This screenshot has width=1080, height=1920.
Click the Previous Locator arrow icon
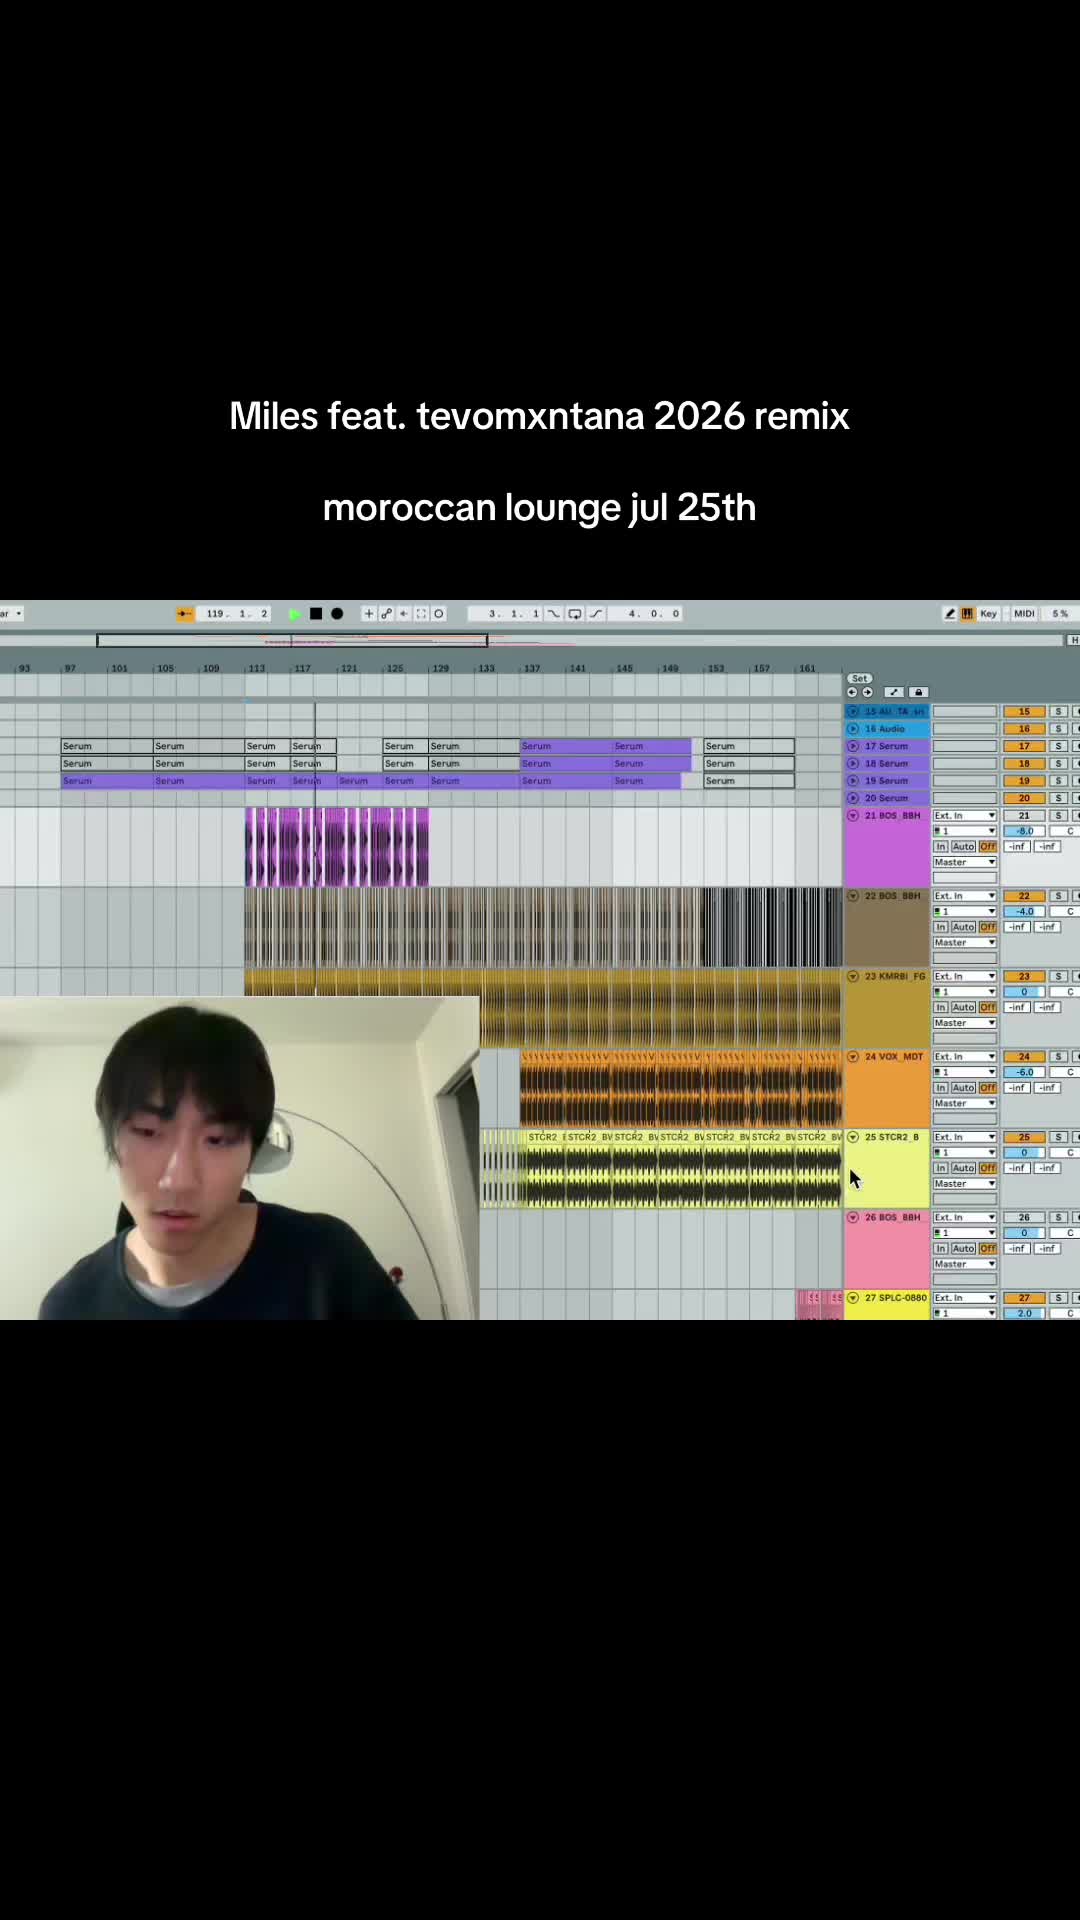[852, 692]
